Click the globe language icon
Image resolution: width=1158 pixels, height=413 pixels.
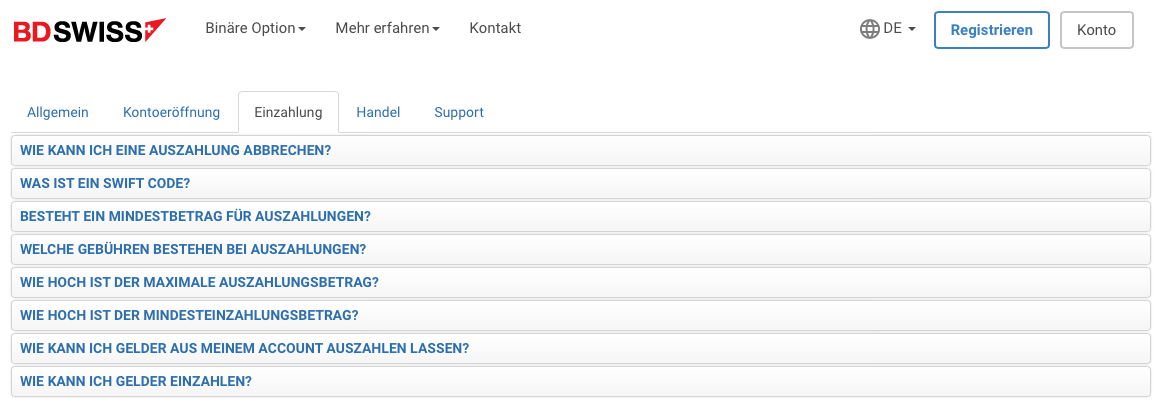coord(869,29)
